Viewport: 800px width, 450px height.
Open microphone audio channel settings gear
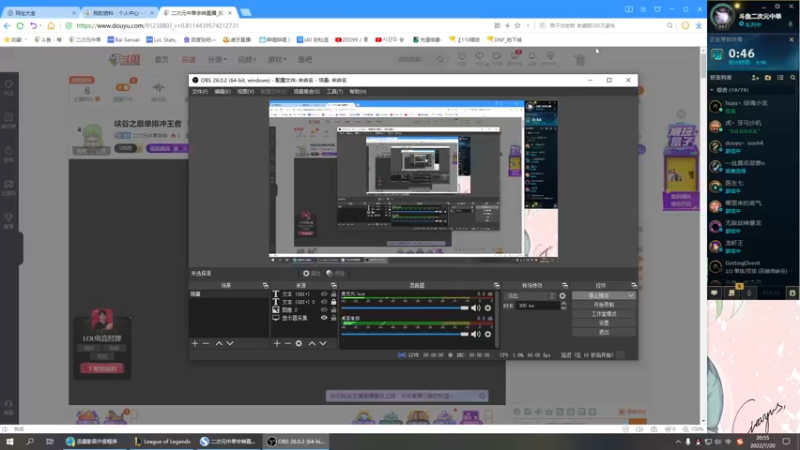click(488, 308)
